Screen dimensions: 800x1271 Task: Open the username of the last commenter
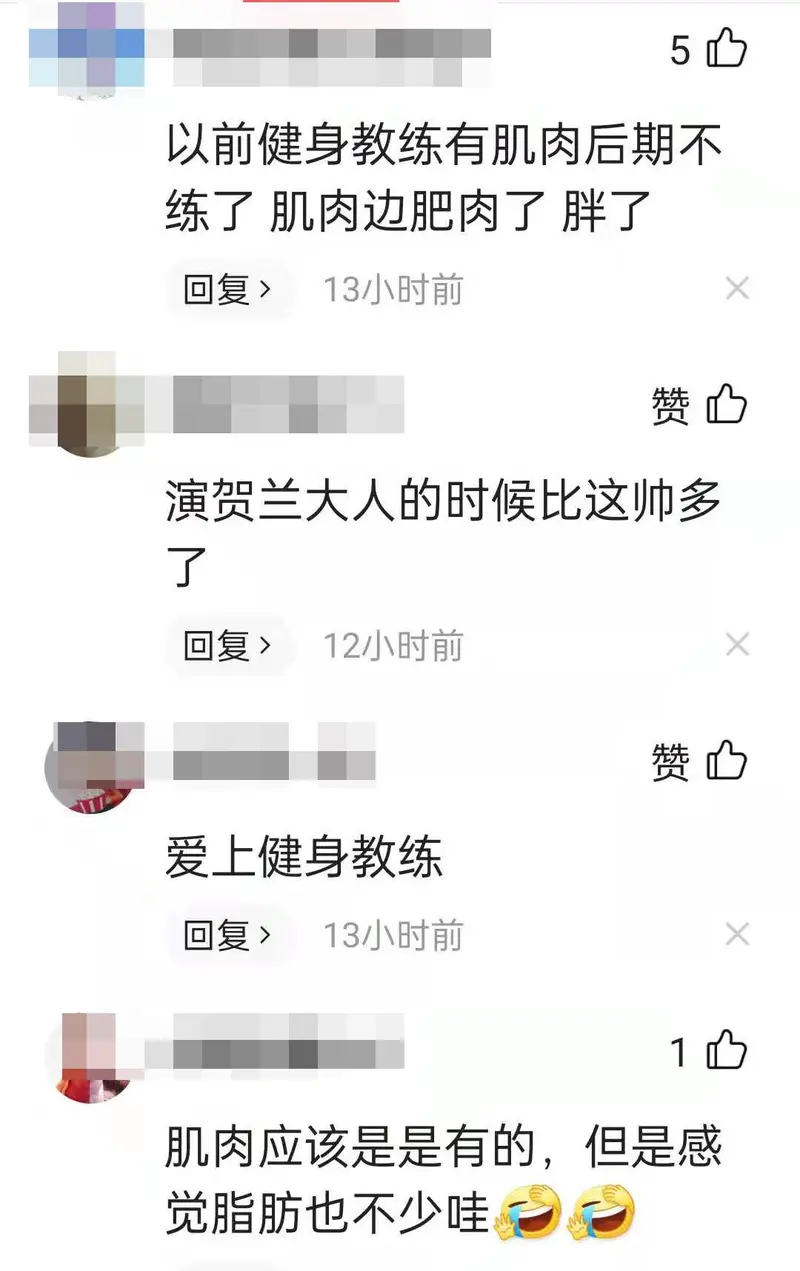pyautogui.click(x=288, y=1041)
